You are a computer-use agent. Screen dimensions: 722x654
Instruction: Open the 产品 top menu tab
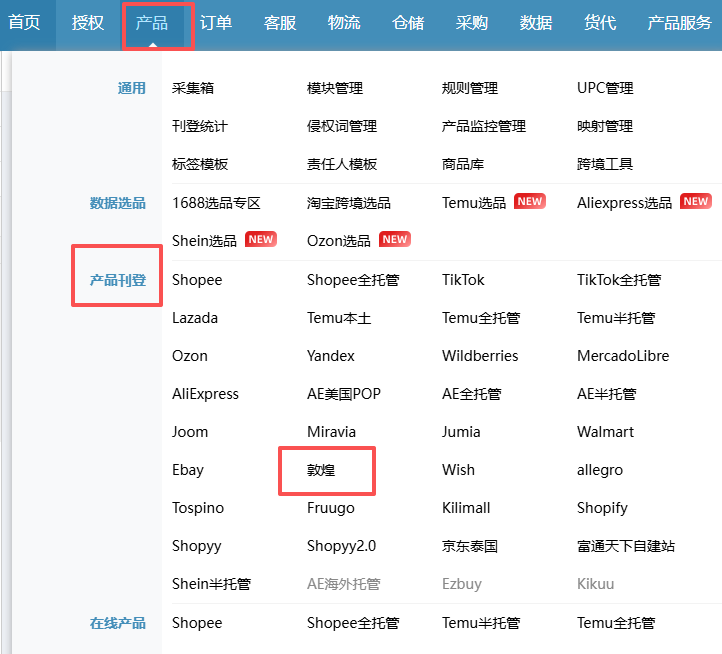tap(152, 22)
